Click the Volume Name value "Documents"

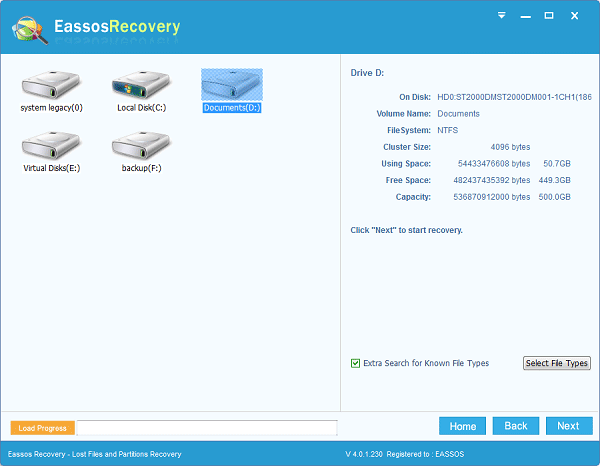pyautogui.click(x=458, y=114)
